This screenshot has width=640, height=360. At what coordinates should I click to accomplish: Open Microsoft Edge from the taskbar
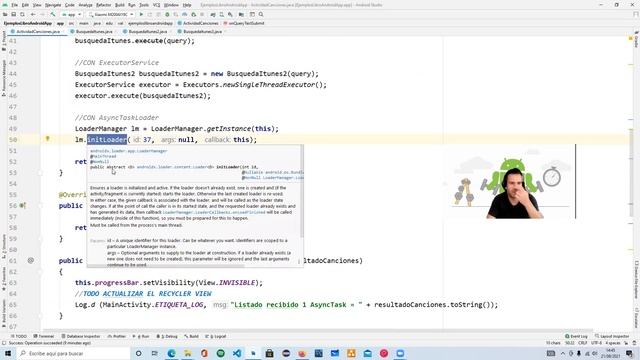(171, 353)
